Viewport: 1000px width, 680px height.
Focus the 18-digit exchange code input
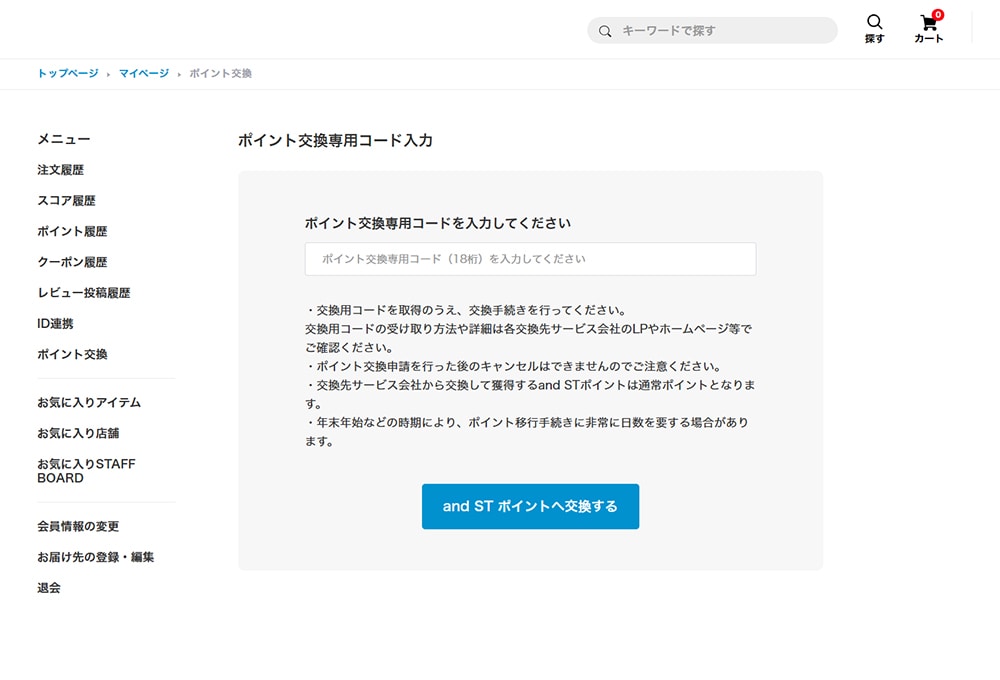click(530, 259)
